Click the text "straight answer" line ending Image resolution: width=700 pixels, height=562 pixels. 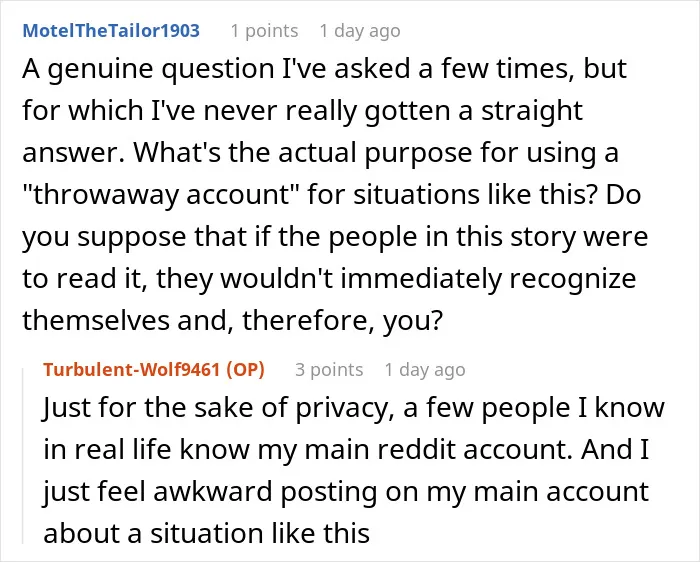(x=532, y=111)
